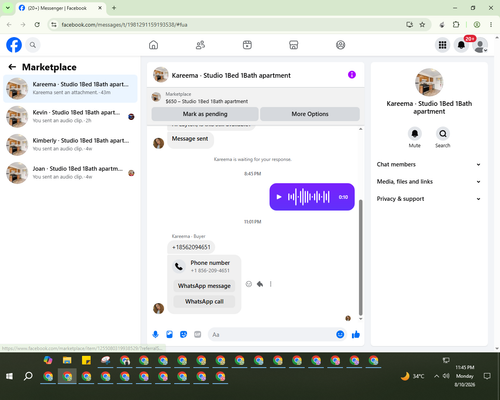Open File Explorer from taskbar
Screen dimensions: 500x400
(x=67, y=360)
